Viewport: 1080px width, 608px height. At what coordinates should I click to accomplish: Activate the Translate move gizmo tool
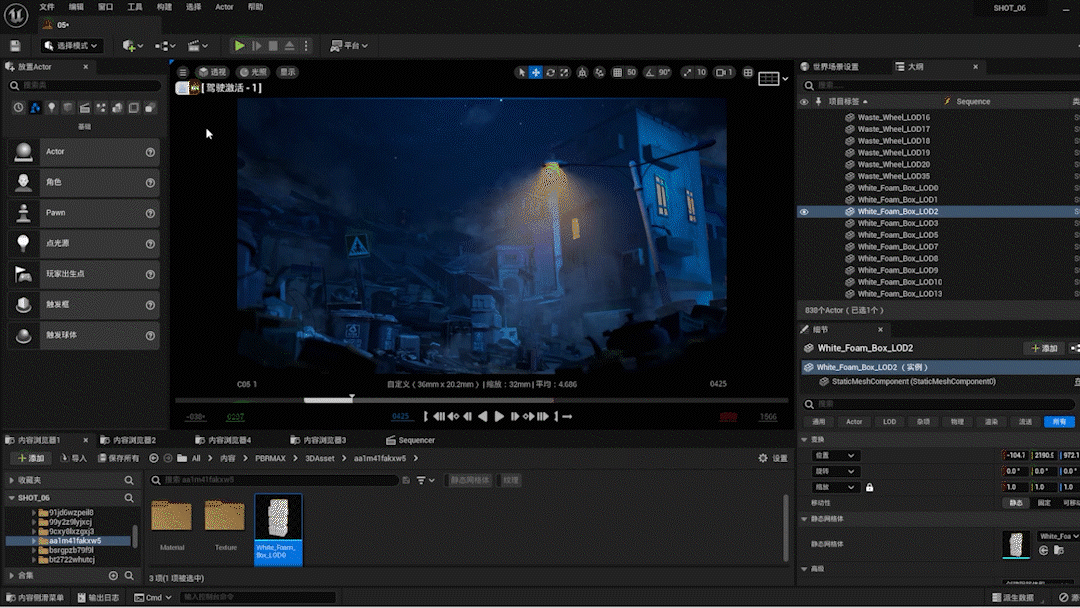tap(535, 72)
